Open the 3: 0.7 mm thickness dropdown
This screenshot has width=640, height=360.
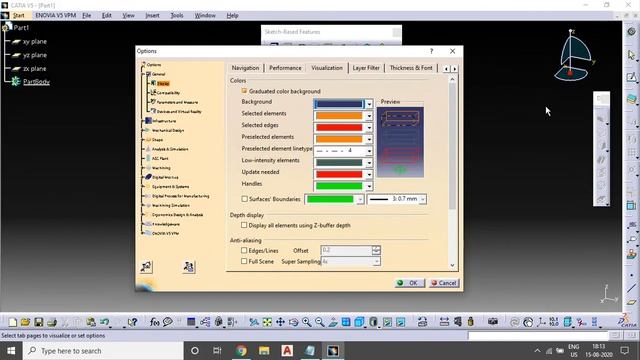pyautogui.click(x=423, y=199)
